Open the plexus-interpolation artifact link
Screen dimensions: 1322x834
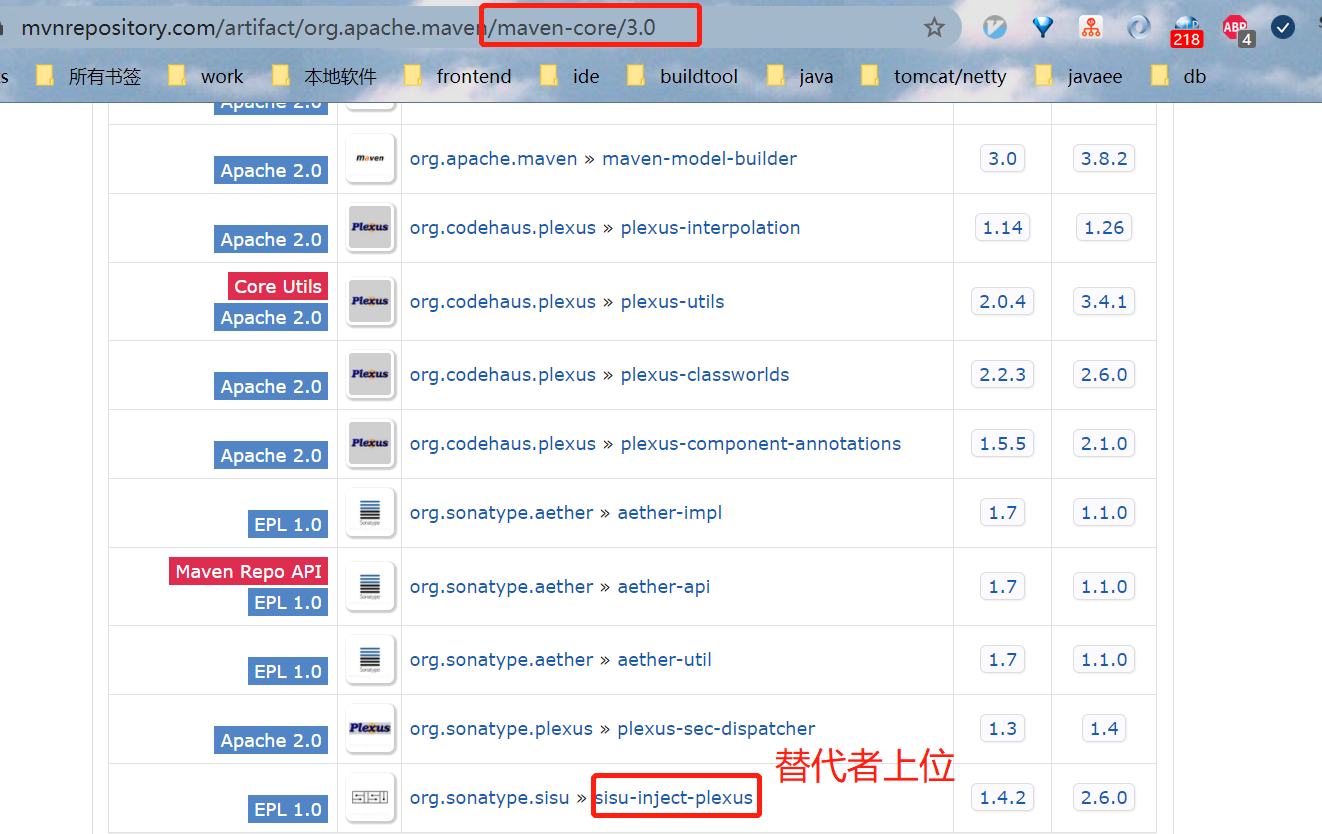pos(710,227)
